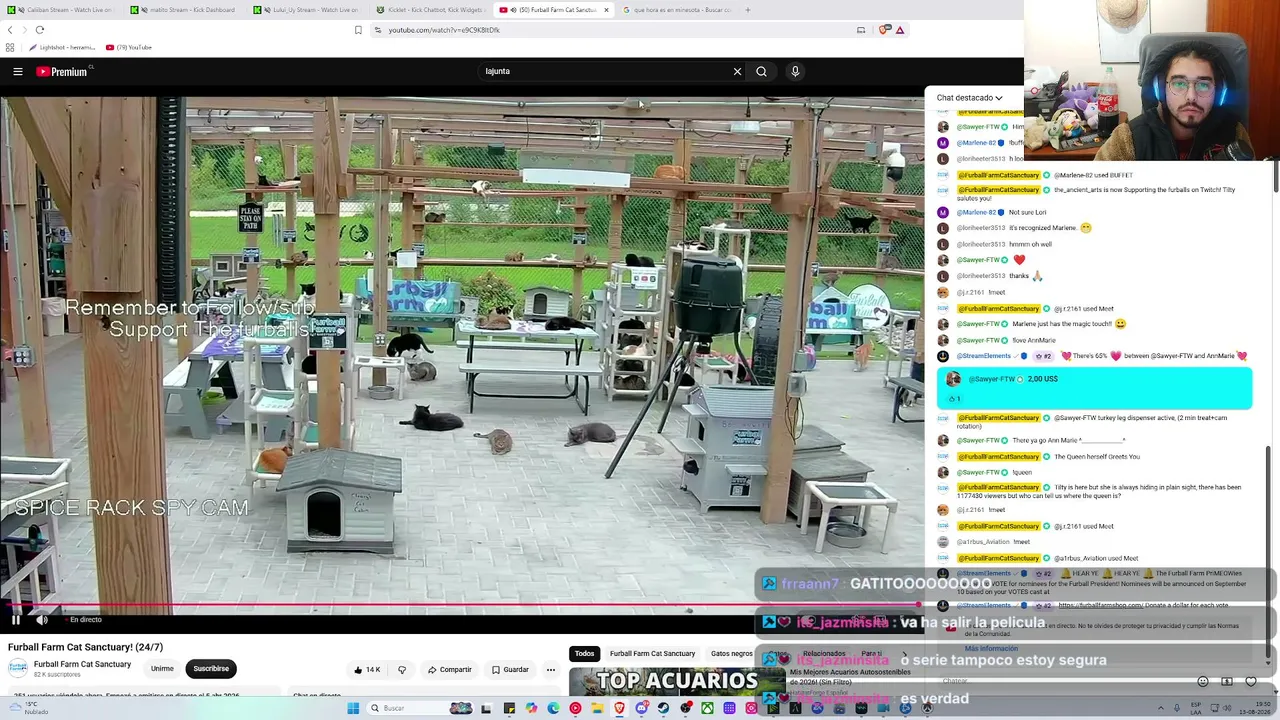Image resolution: width=1280 pixels, height=720 pixels.
Task: Clear the 'lajunta' search text
Action: point(737,71)
